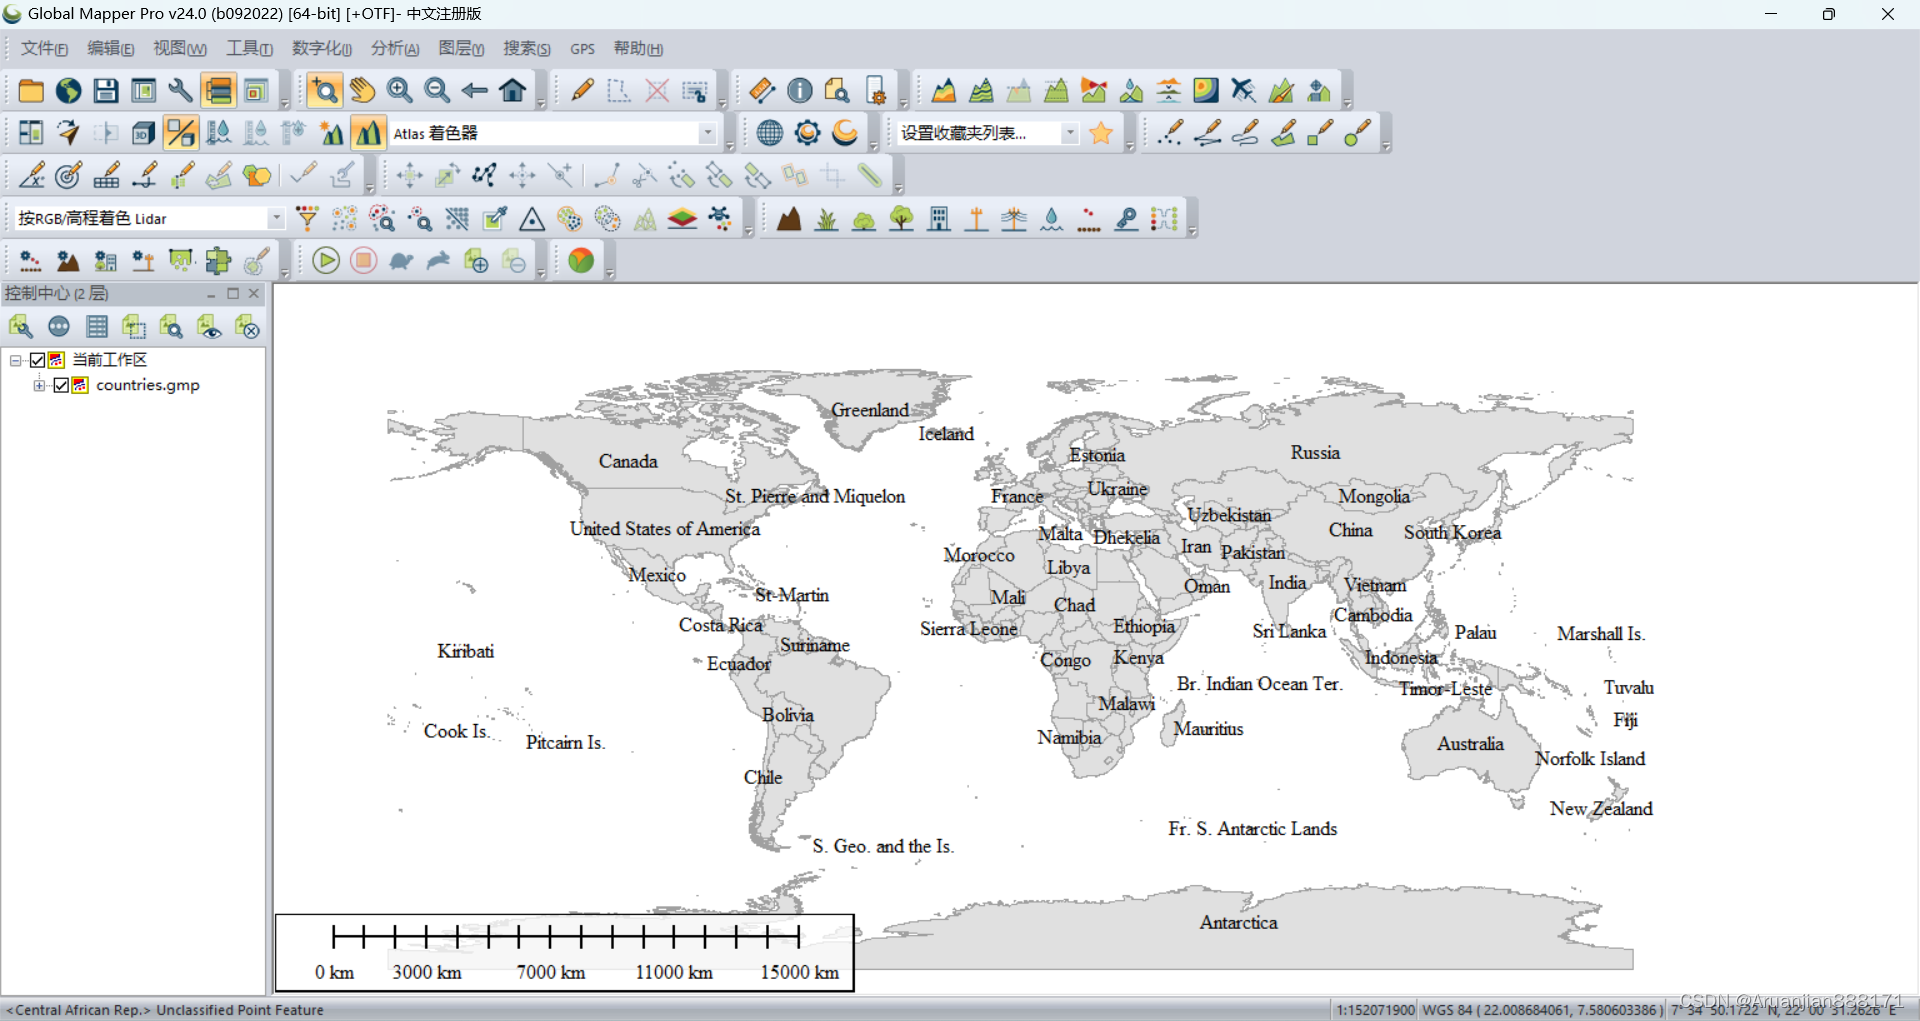Image resolution: width=1920 pixels, height=1021 pixels.
Task: Click the orange favorites star icon
Action: [x=1101, y=133]
